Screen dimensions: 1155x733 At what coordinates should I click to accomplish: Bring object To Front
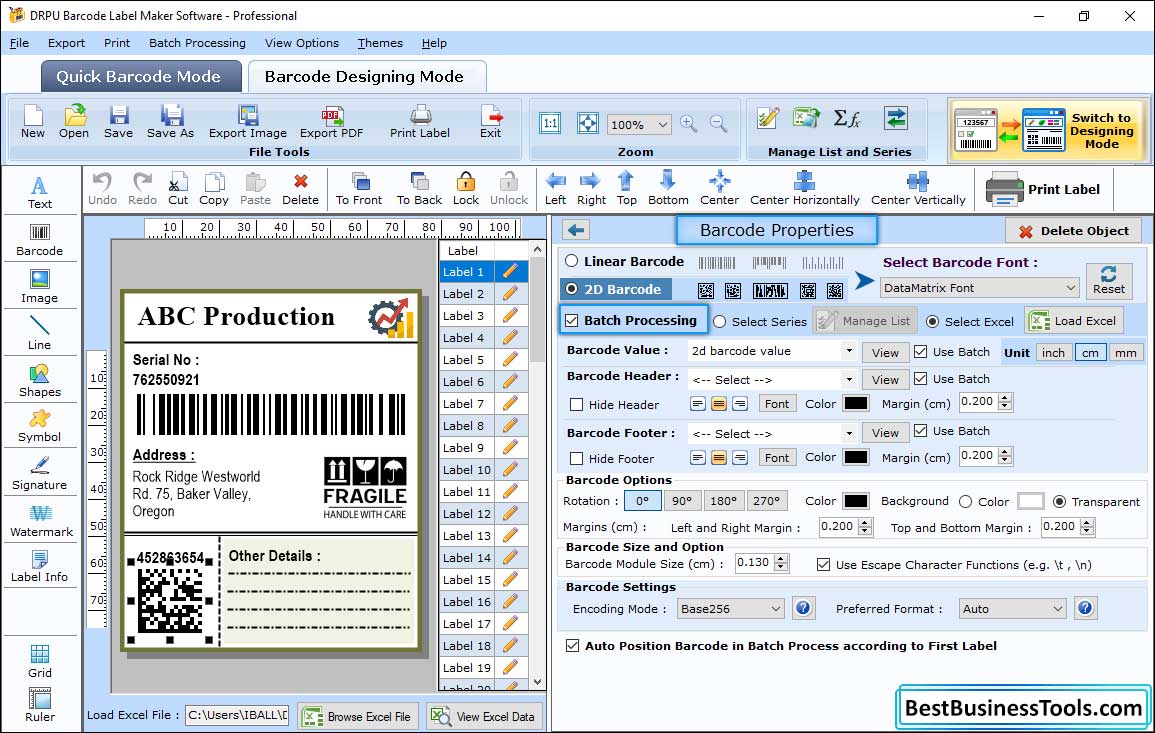coord(359,189)
